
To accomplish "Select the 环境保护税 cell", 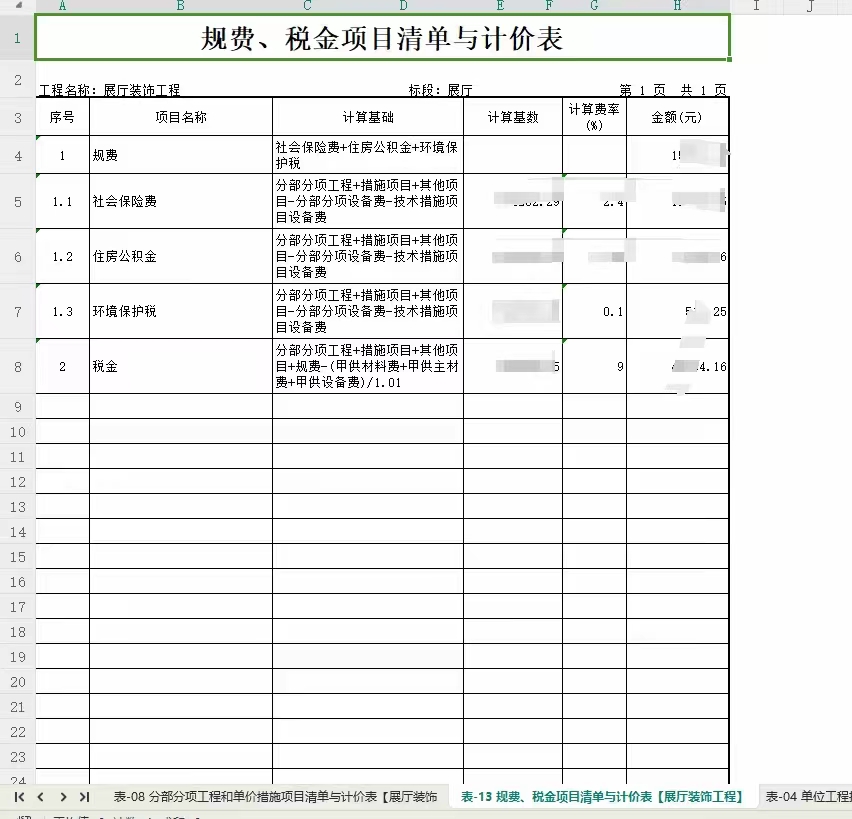I will click(180, 311).
